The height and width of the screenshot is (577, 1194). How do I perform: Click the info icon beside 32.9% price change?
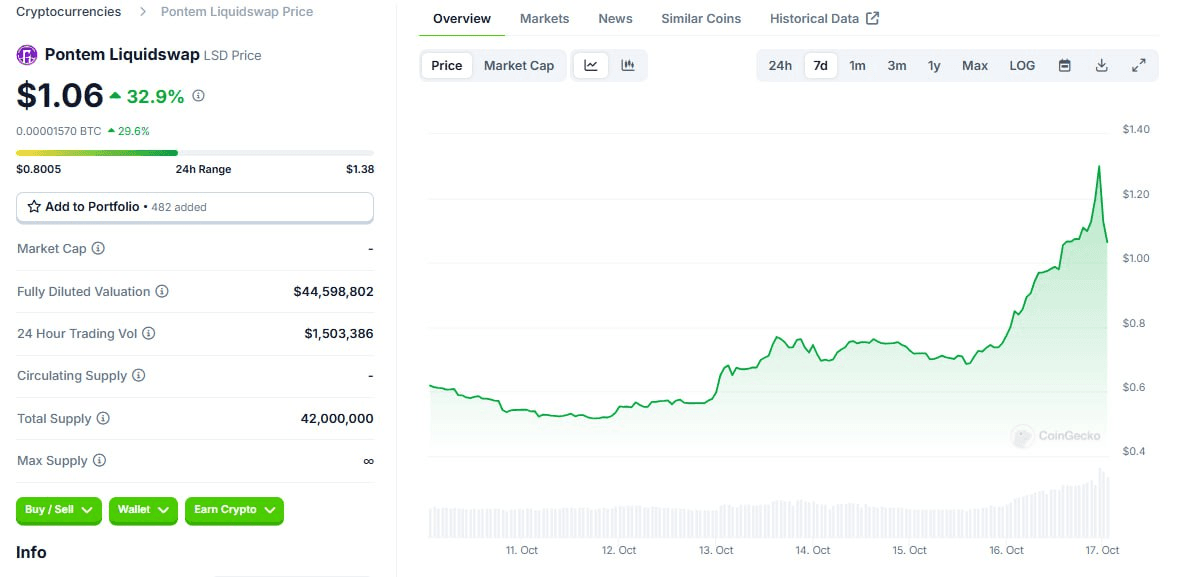(x=199, y=96)
